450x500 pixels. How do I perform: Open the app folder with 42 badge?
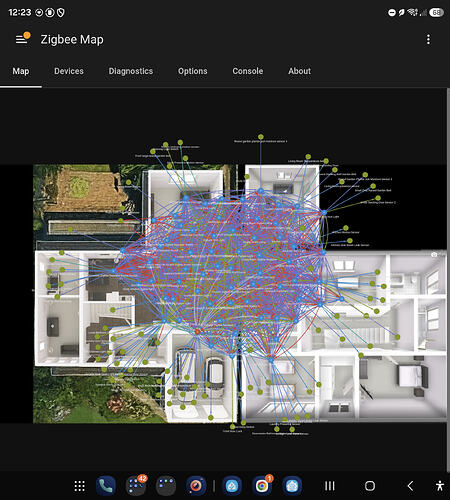tap(136, 485)
